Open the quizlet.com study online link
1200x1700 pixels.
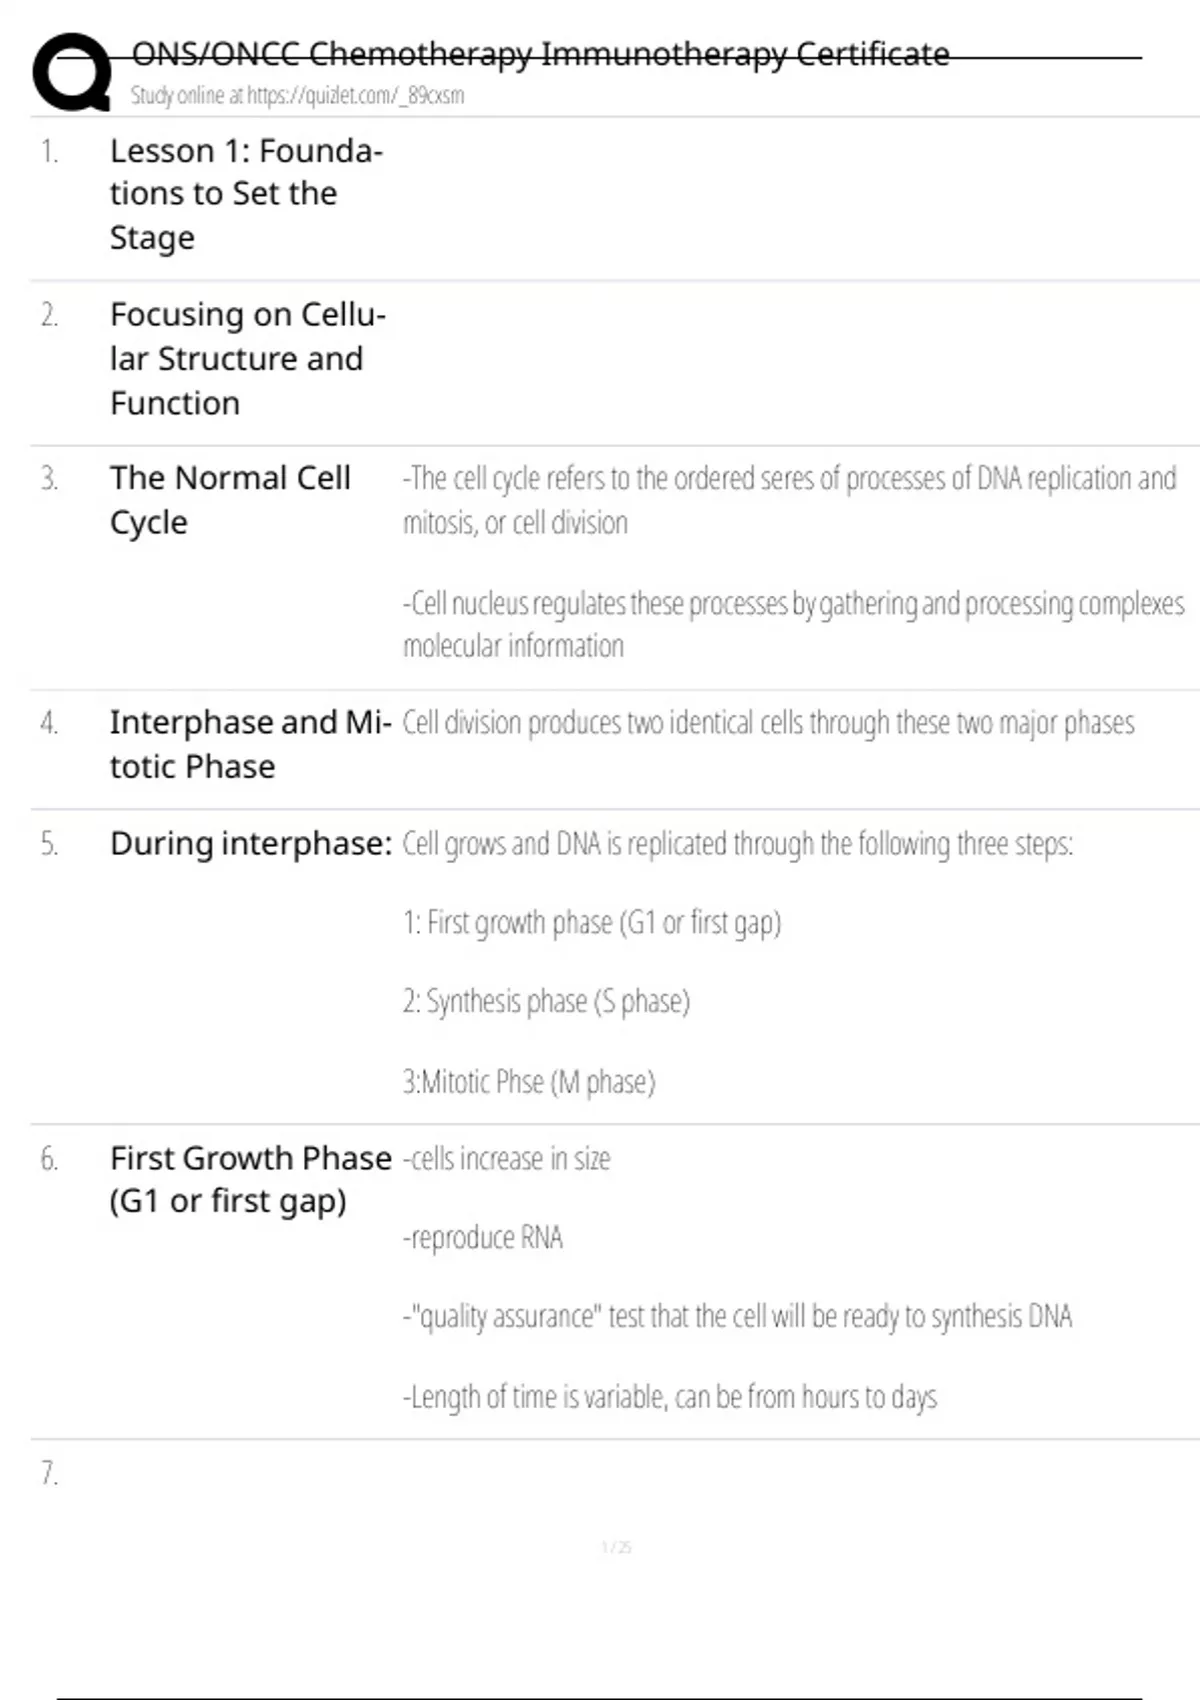297,96
